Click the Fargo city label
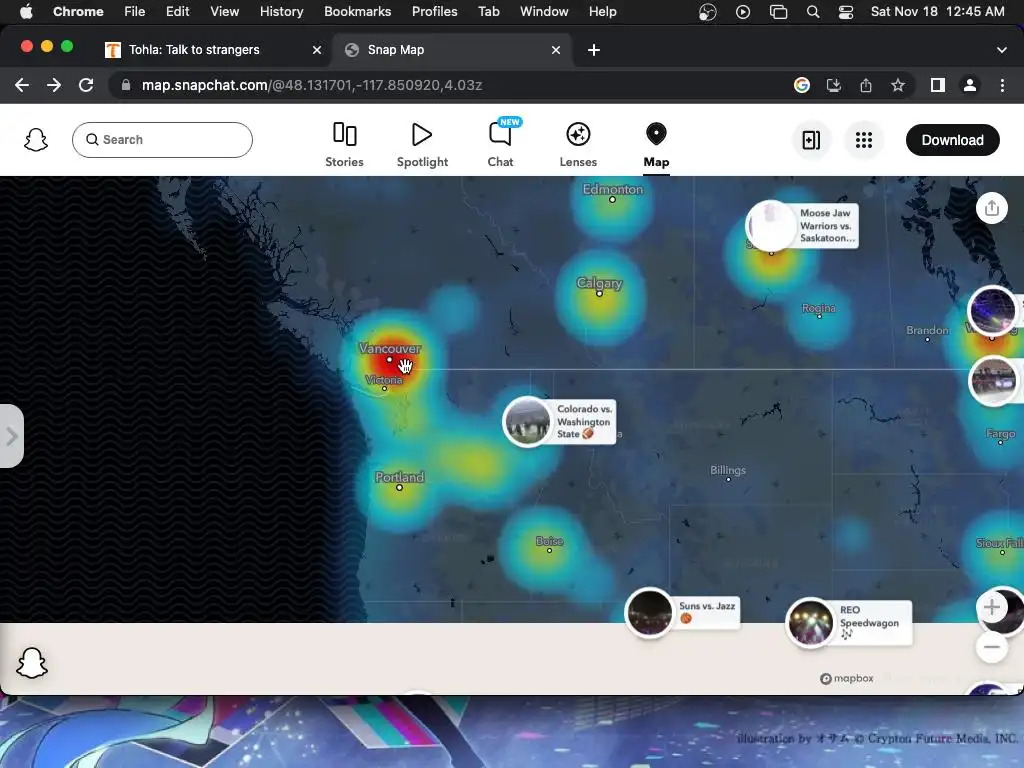The image size is (1024, 768). click(1000, 434)
